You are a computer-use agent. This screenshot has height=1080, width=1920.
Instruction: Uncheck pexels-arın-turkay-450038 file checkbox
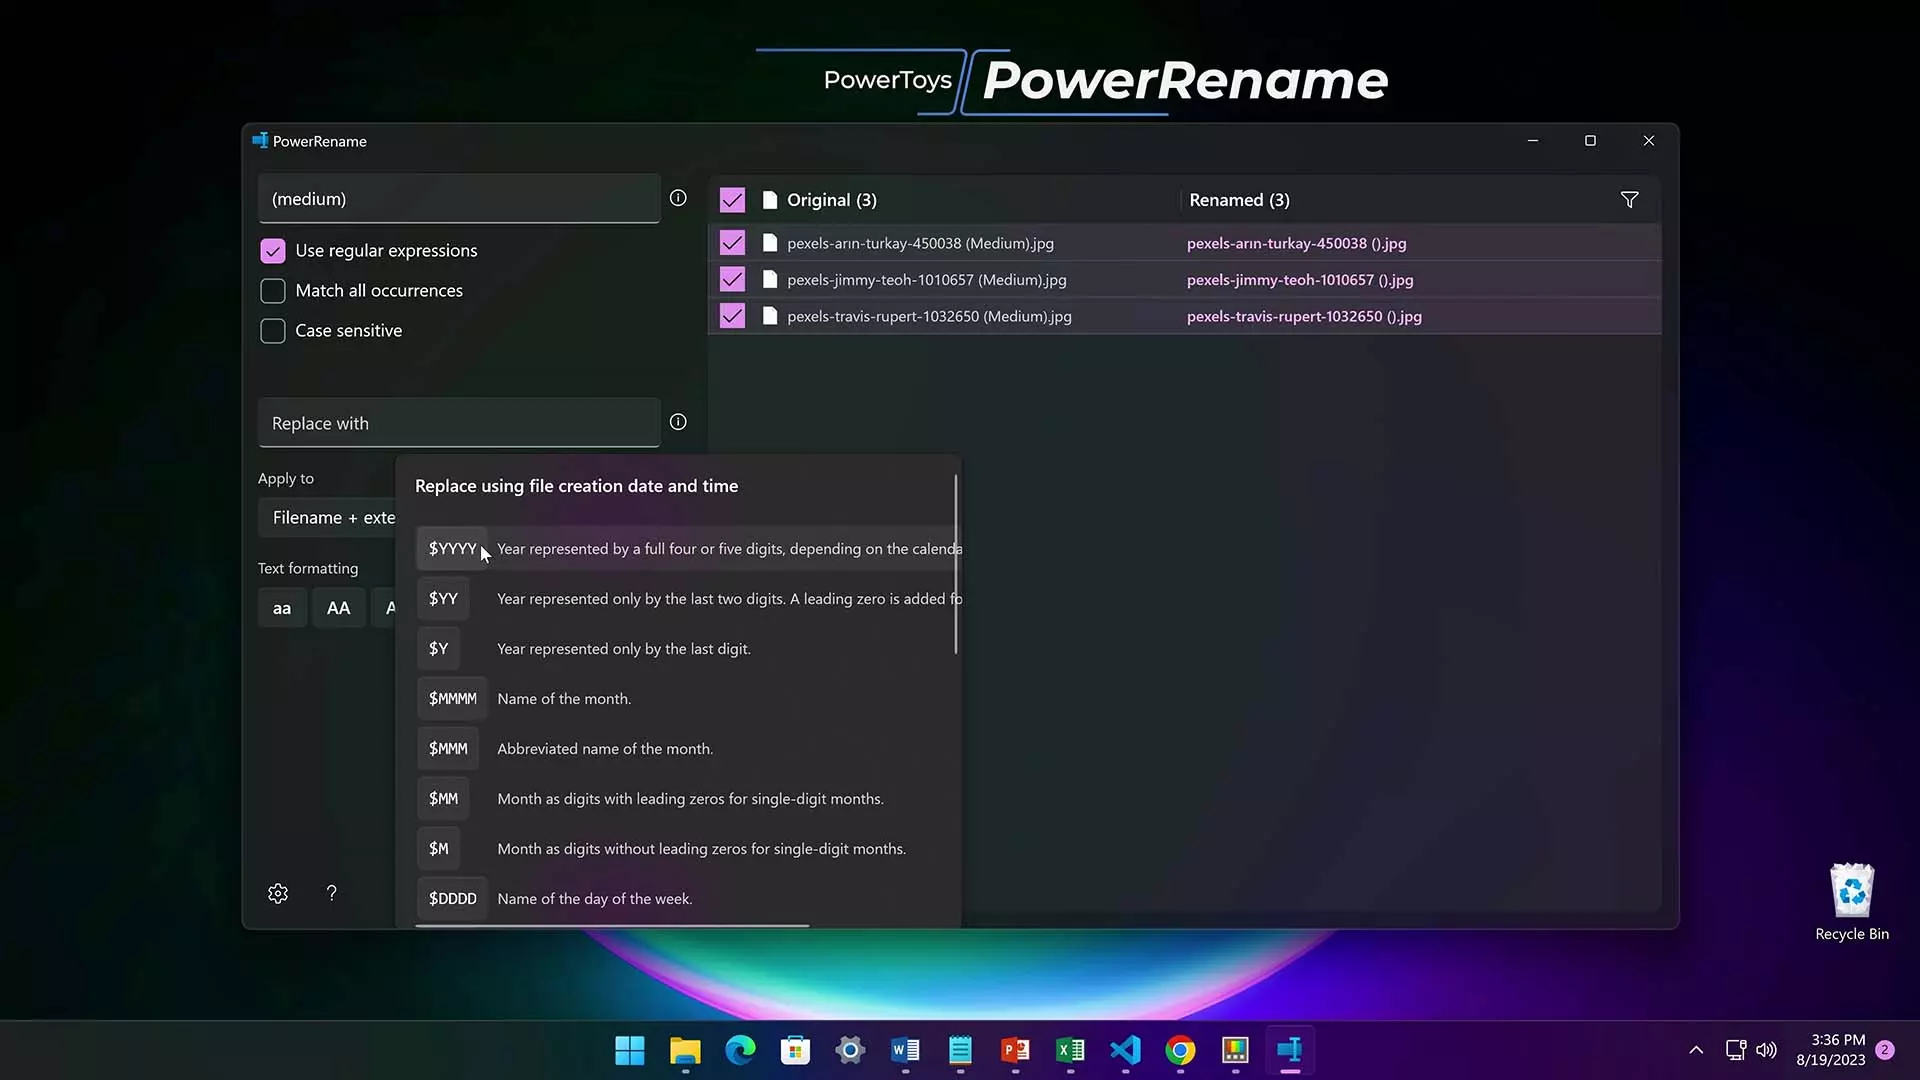tap(732, 243)
